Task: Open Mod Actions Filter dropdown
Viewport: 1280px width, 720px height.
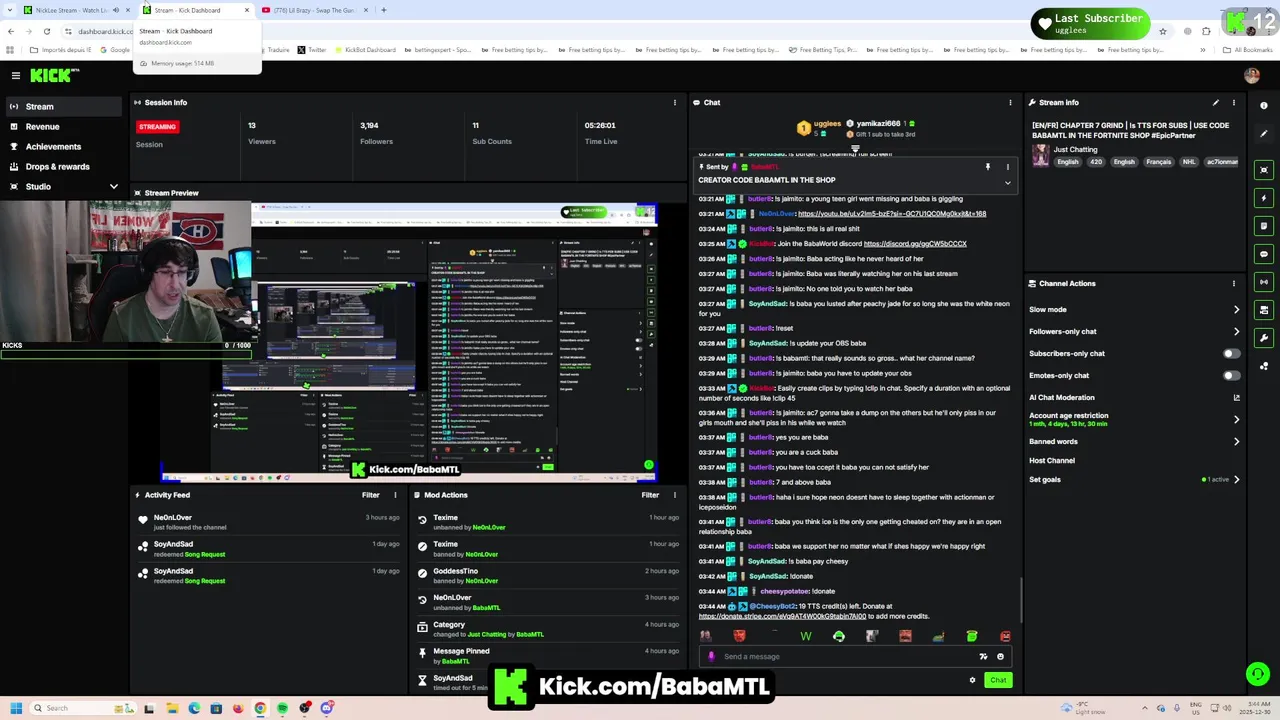Action: [x=650, y=495]
